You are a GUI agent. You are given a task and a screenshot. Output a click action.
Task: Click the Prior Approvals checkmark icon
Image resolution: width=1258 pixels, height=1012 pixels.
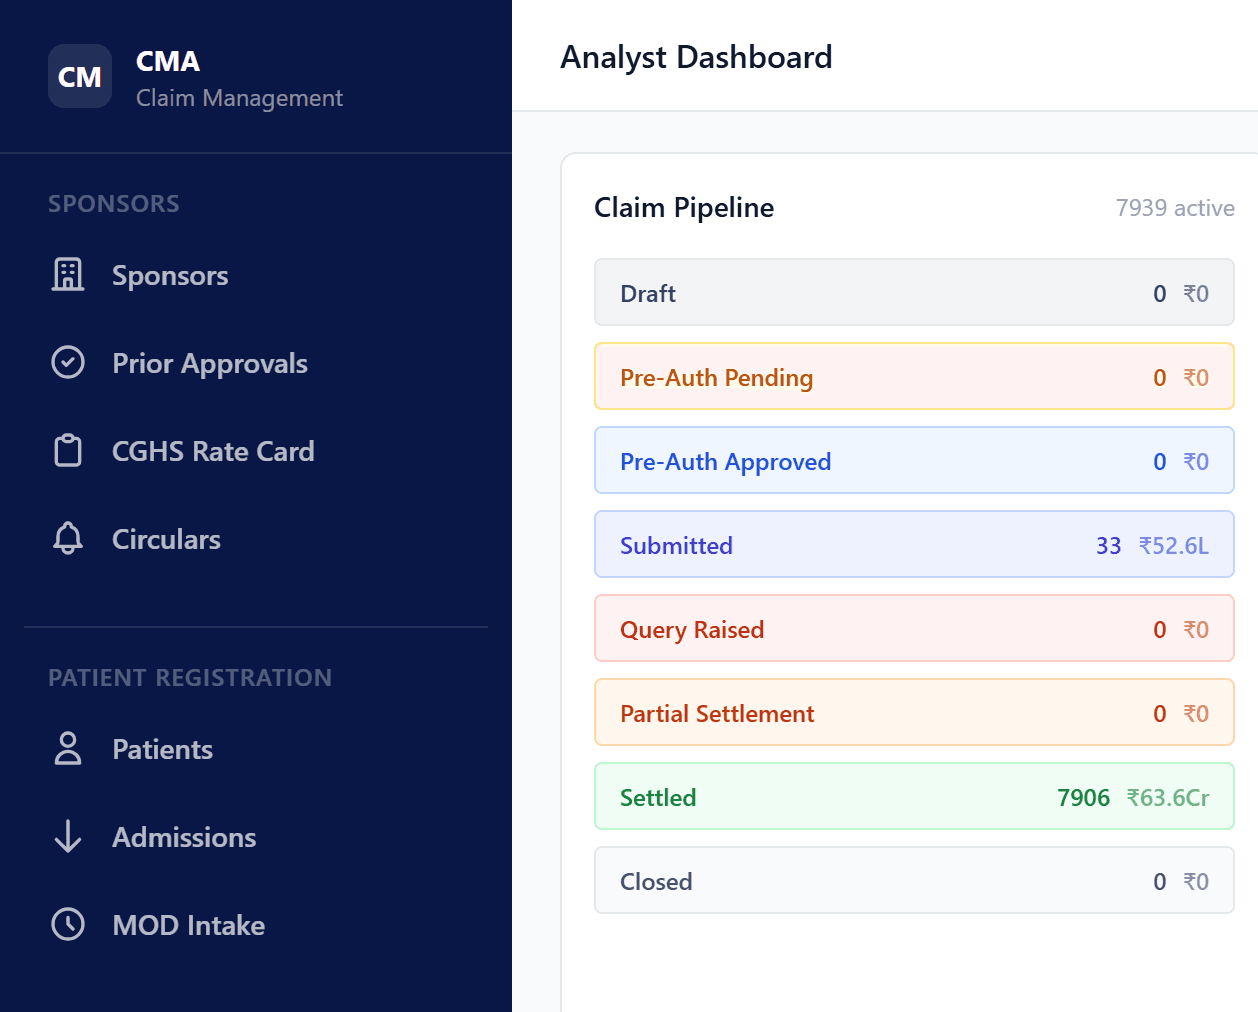68,363
